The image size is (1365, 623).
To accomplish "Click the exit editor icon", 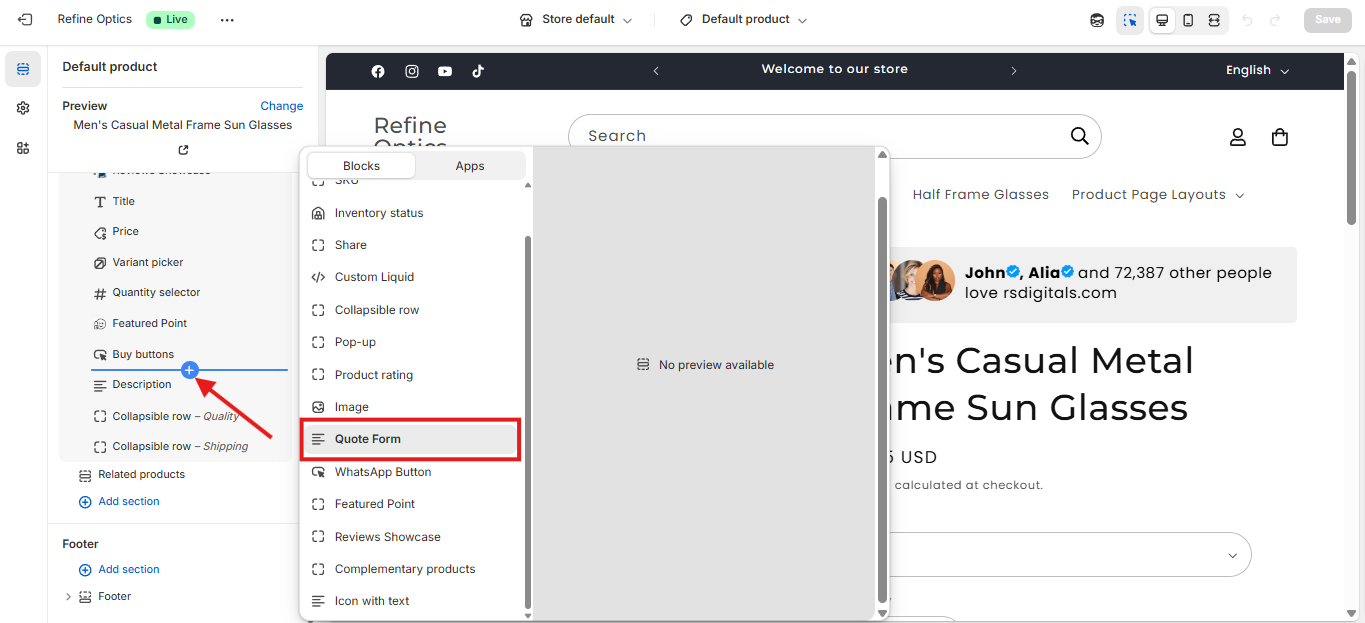I will [25, 20].
